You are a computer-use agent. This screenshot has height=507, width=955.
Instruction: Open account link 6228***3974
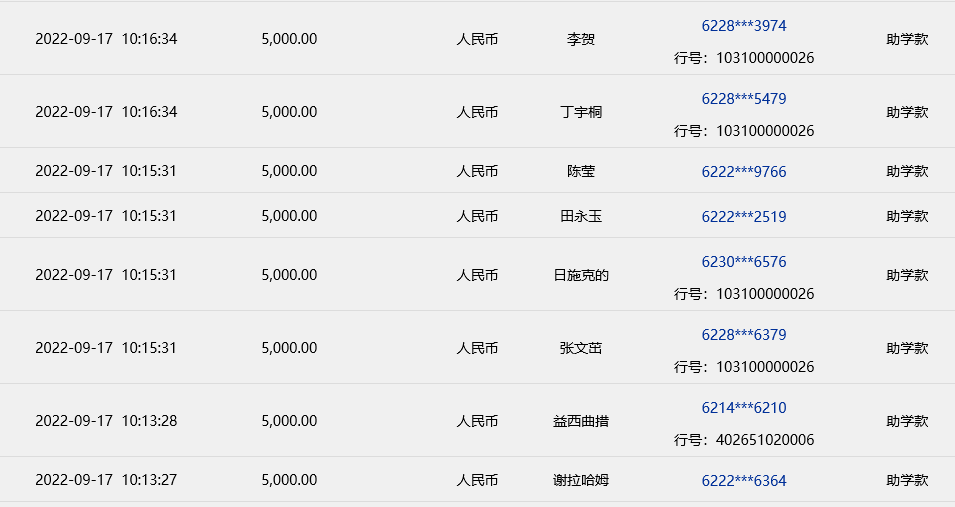[744, 26]
